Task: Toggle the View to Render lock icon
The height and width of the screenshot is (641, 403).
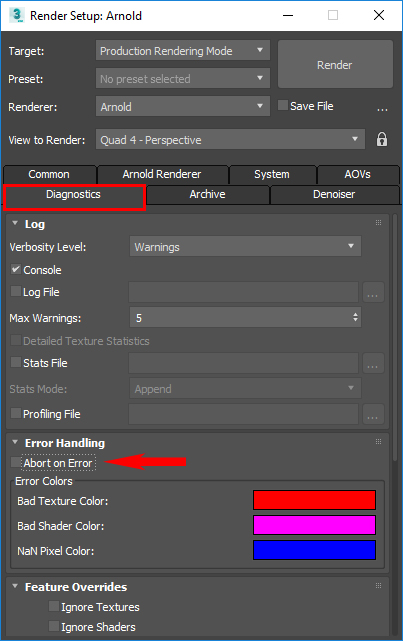Action: point(382,139)
